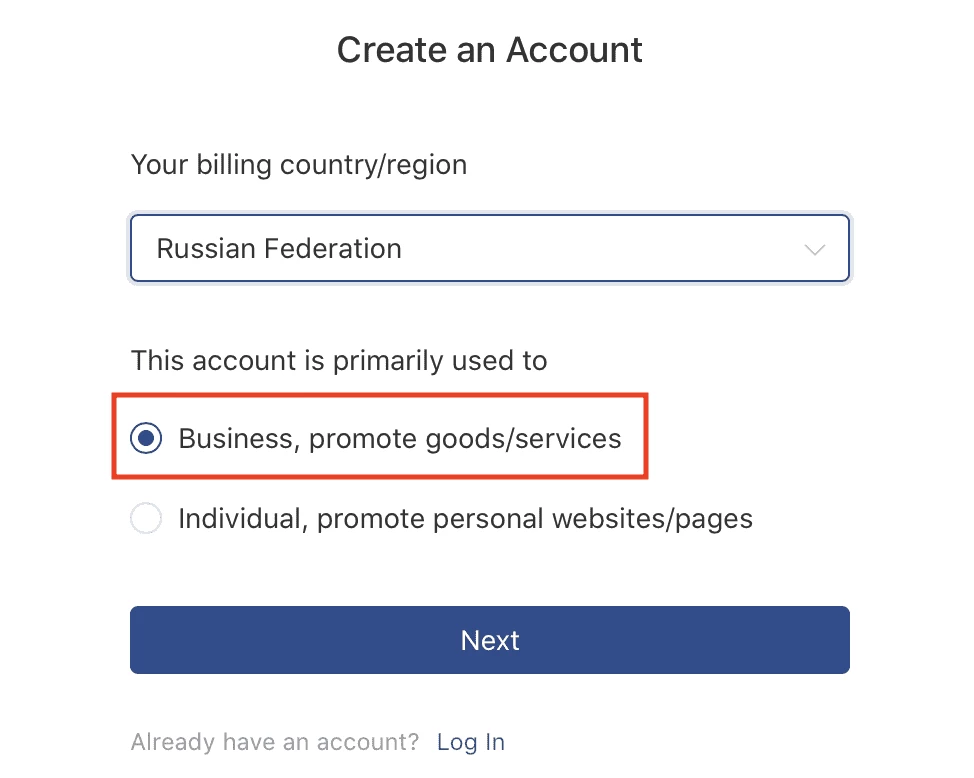Click the 'Russian Federation' selected value text
The image size is (974, 778).
pyautogui.click(x=279, y=249)
